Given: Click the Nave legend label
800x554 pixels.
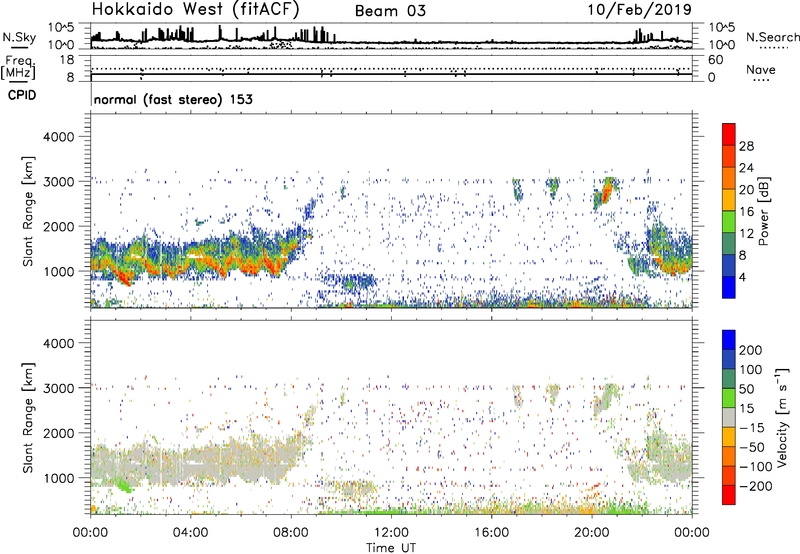Looking at the screenshot, I should click(761, 70).
